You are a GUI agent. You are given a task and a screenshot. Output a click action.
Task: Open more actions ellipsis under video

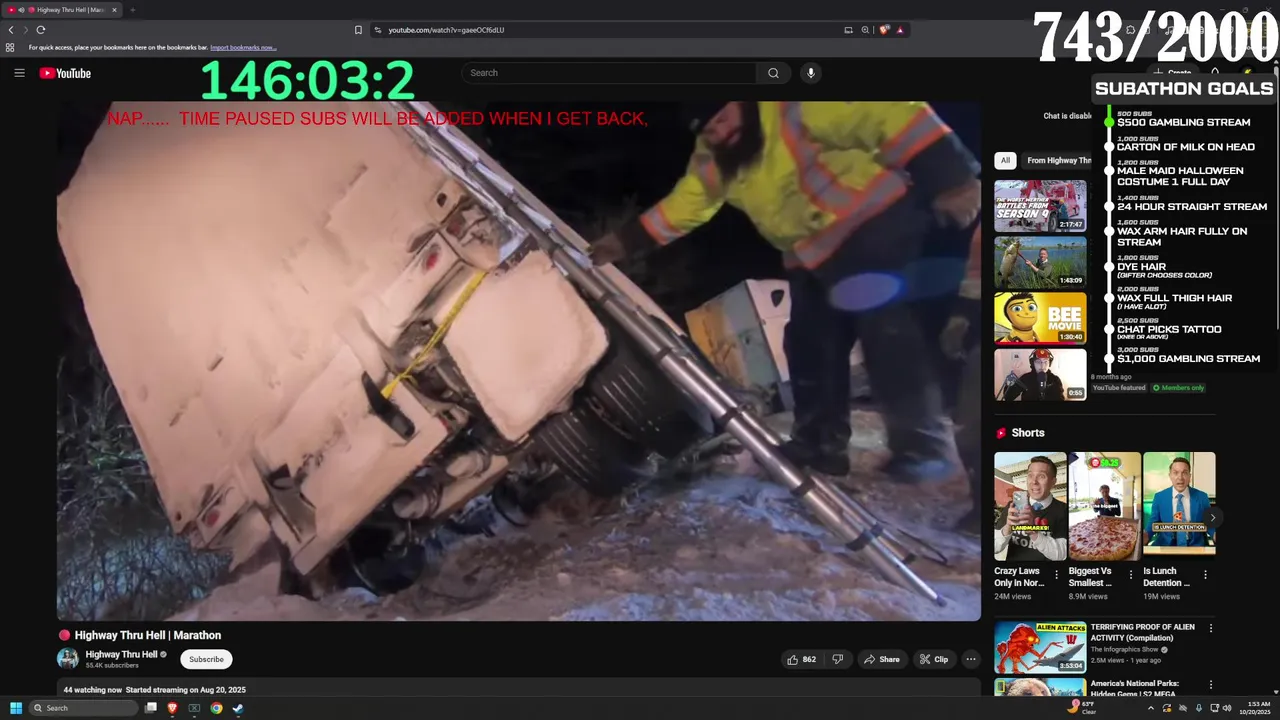[x=970, y=659]
